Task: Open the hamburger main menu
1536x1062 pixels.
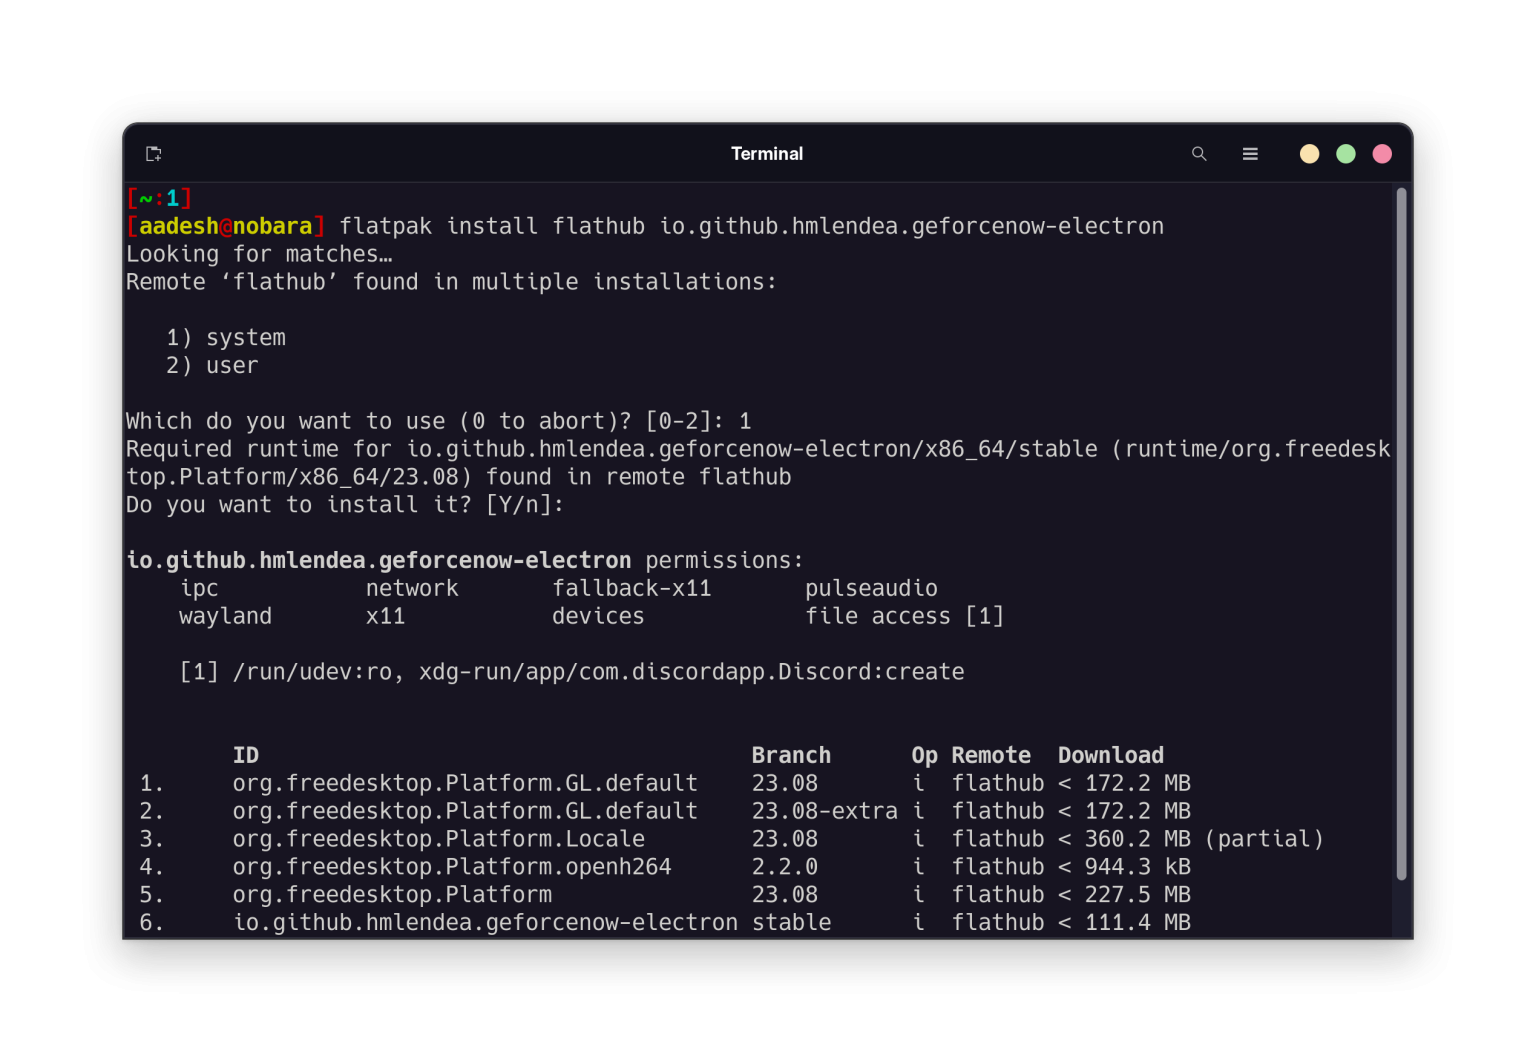Action: click(1250, 153)
